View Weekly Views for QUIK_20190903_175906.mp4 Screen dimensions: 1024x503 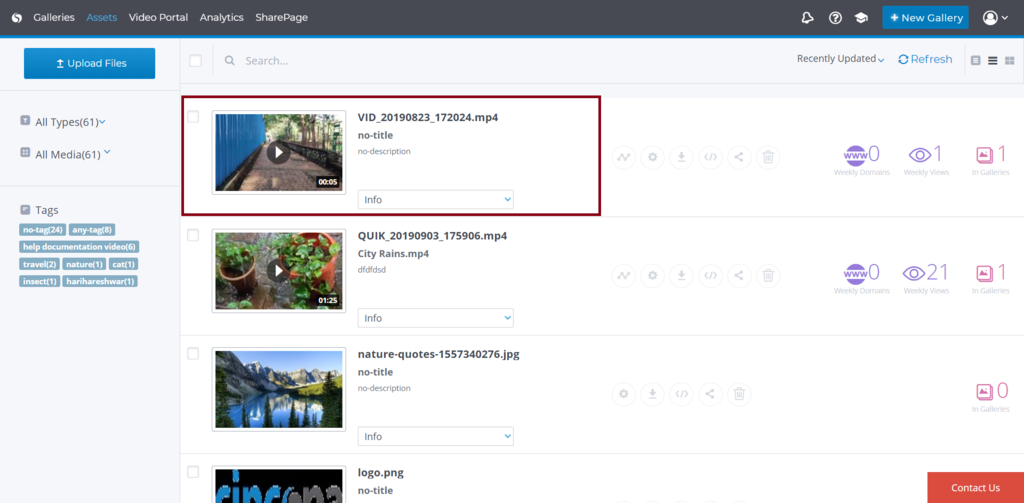(x=926, y=278)
